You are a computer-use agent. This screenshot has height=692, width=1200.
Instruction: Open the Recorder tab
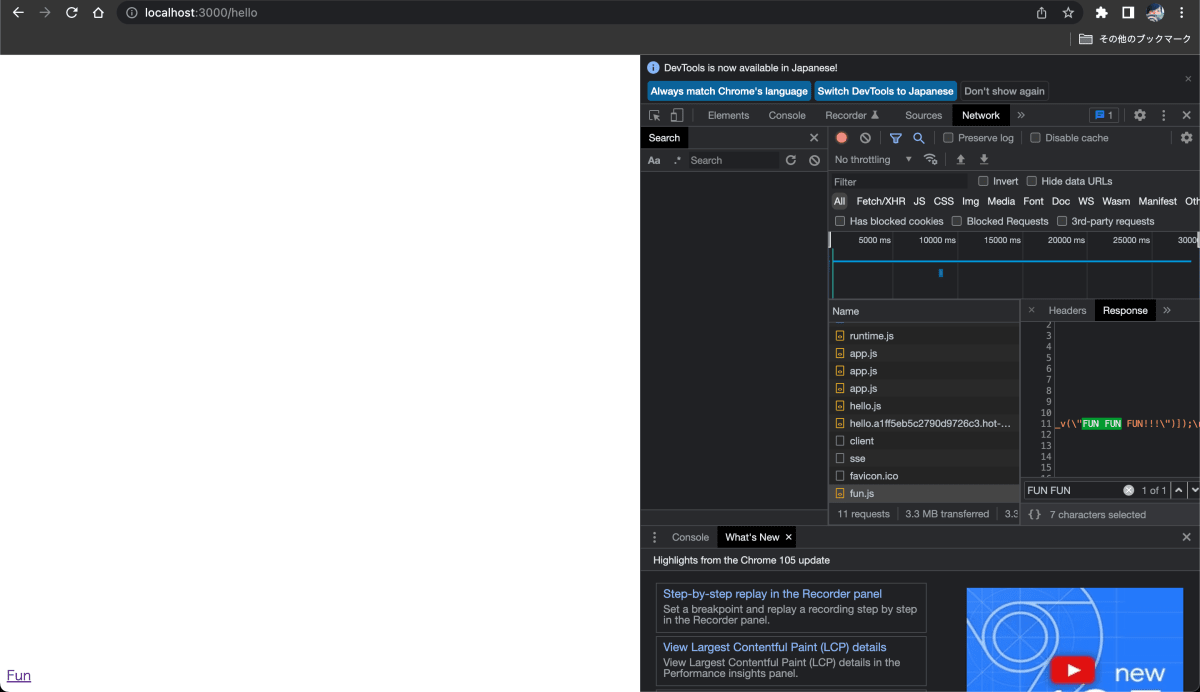pyautogui.click(x=852, y=115)
